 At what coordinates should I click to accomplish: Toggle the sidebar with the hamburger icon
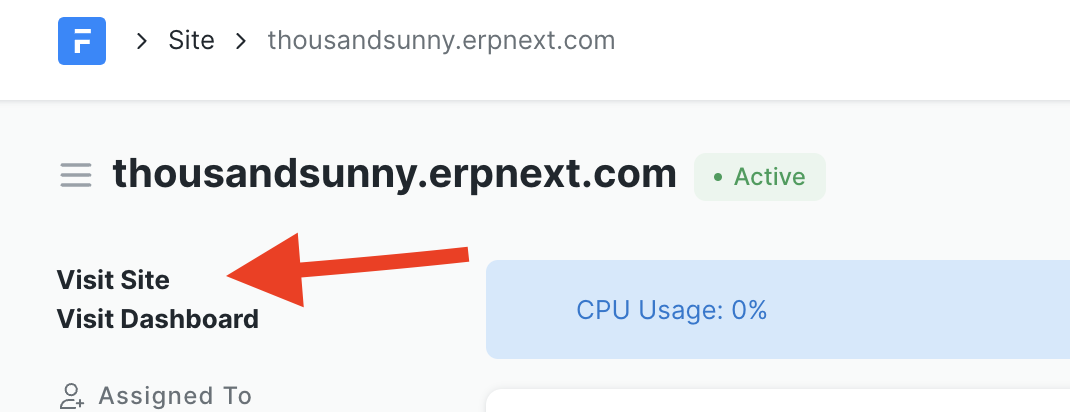coord(76,175)
